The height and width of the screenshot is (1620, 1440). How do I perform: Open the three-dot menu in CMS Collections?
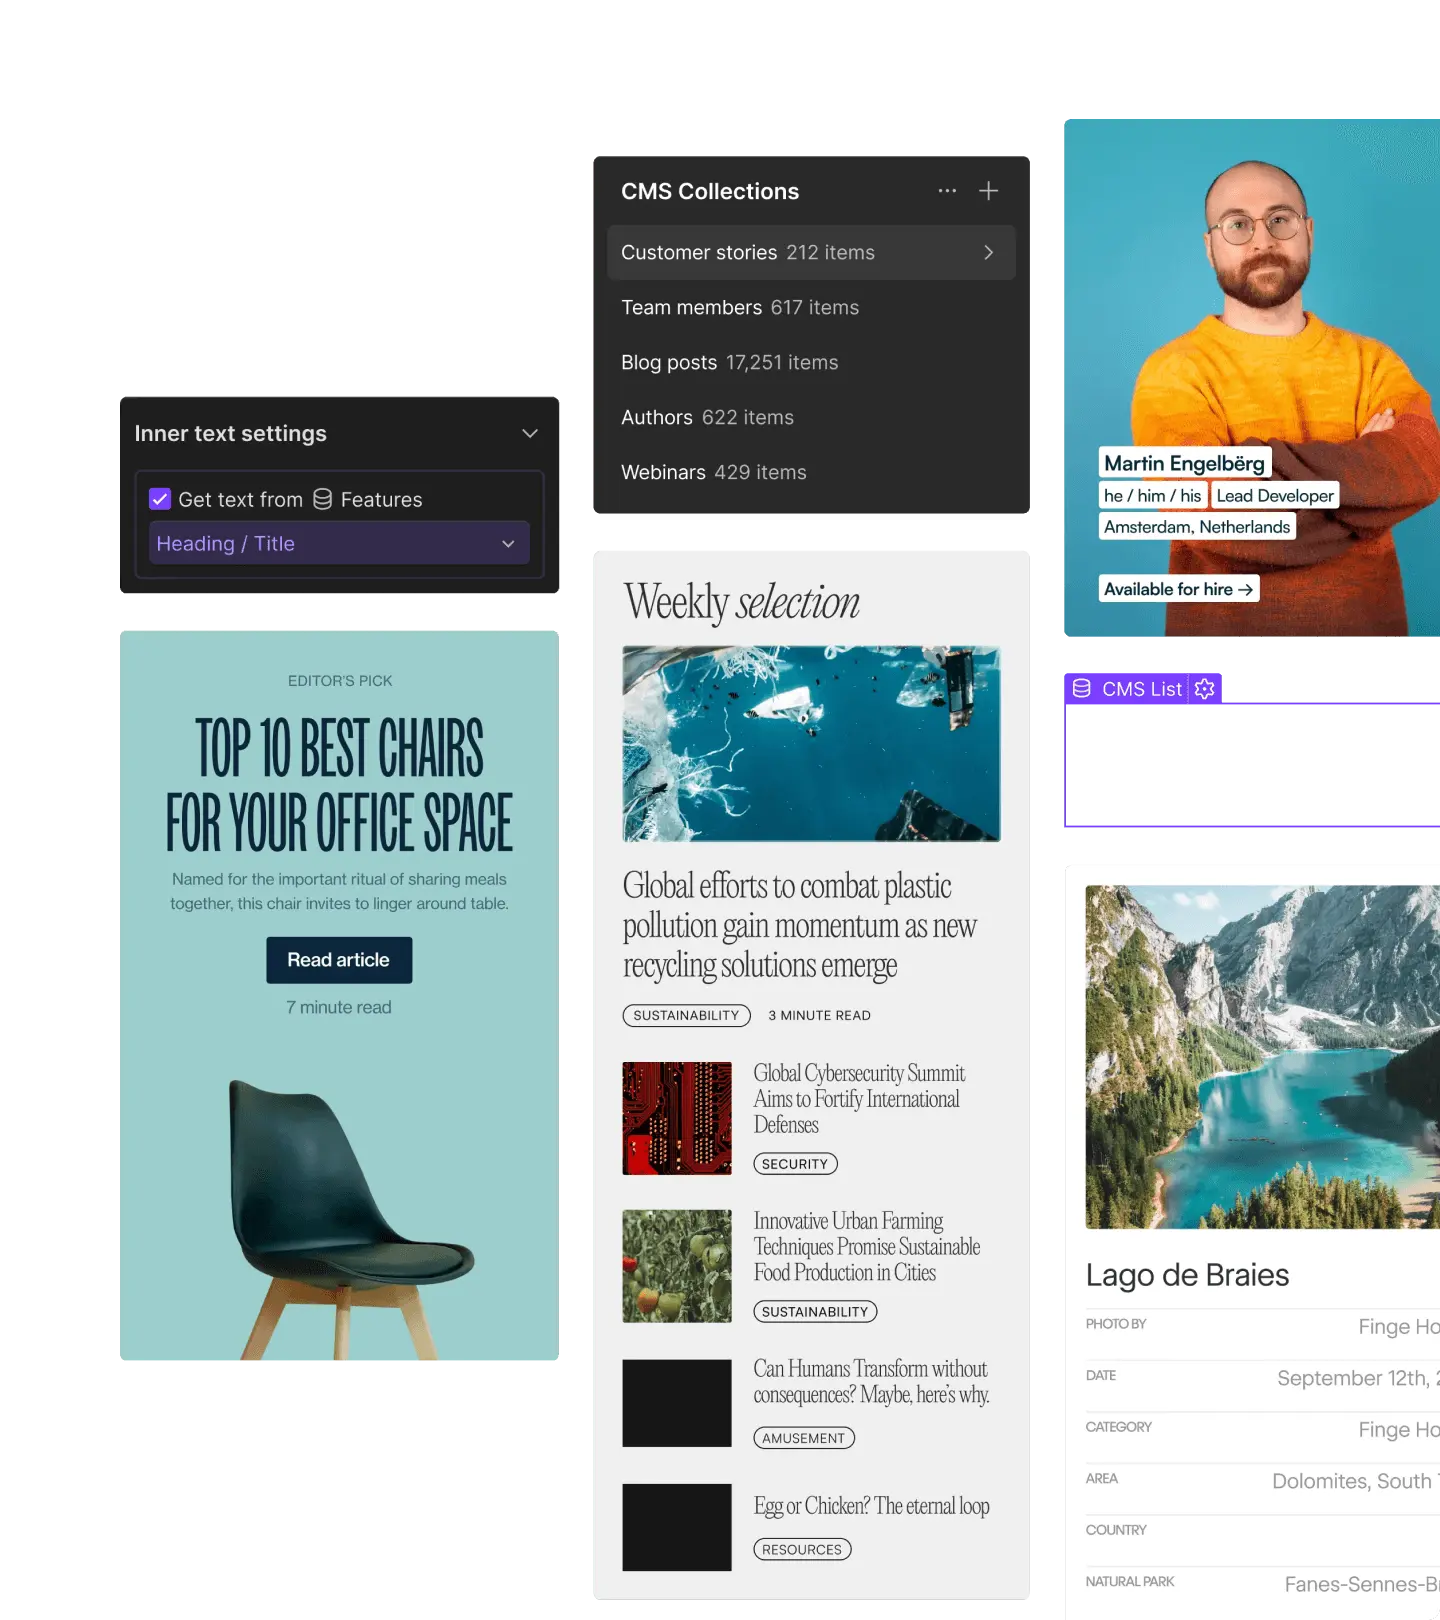pos(947,191)
